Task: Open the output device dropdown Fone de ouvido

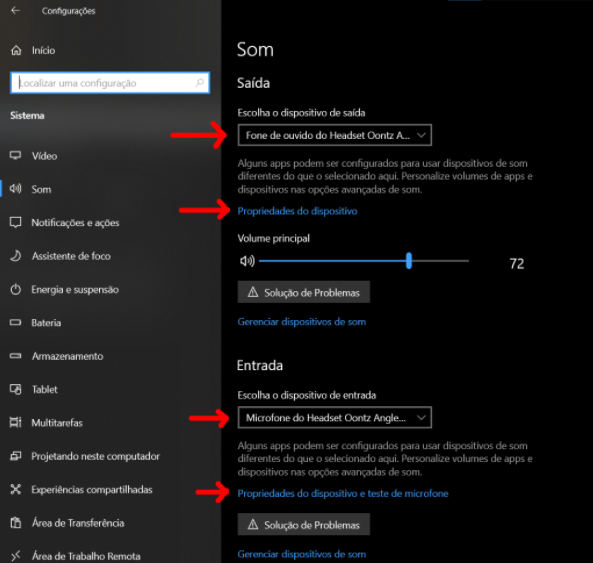Action: tap(334, 135)
